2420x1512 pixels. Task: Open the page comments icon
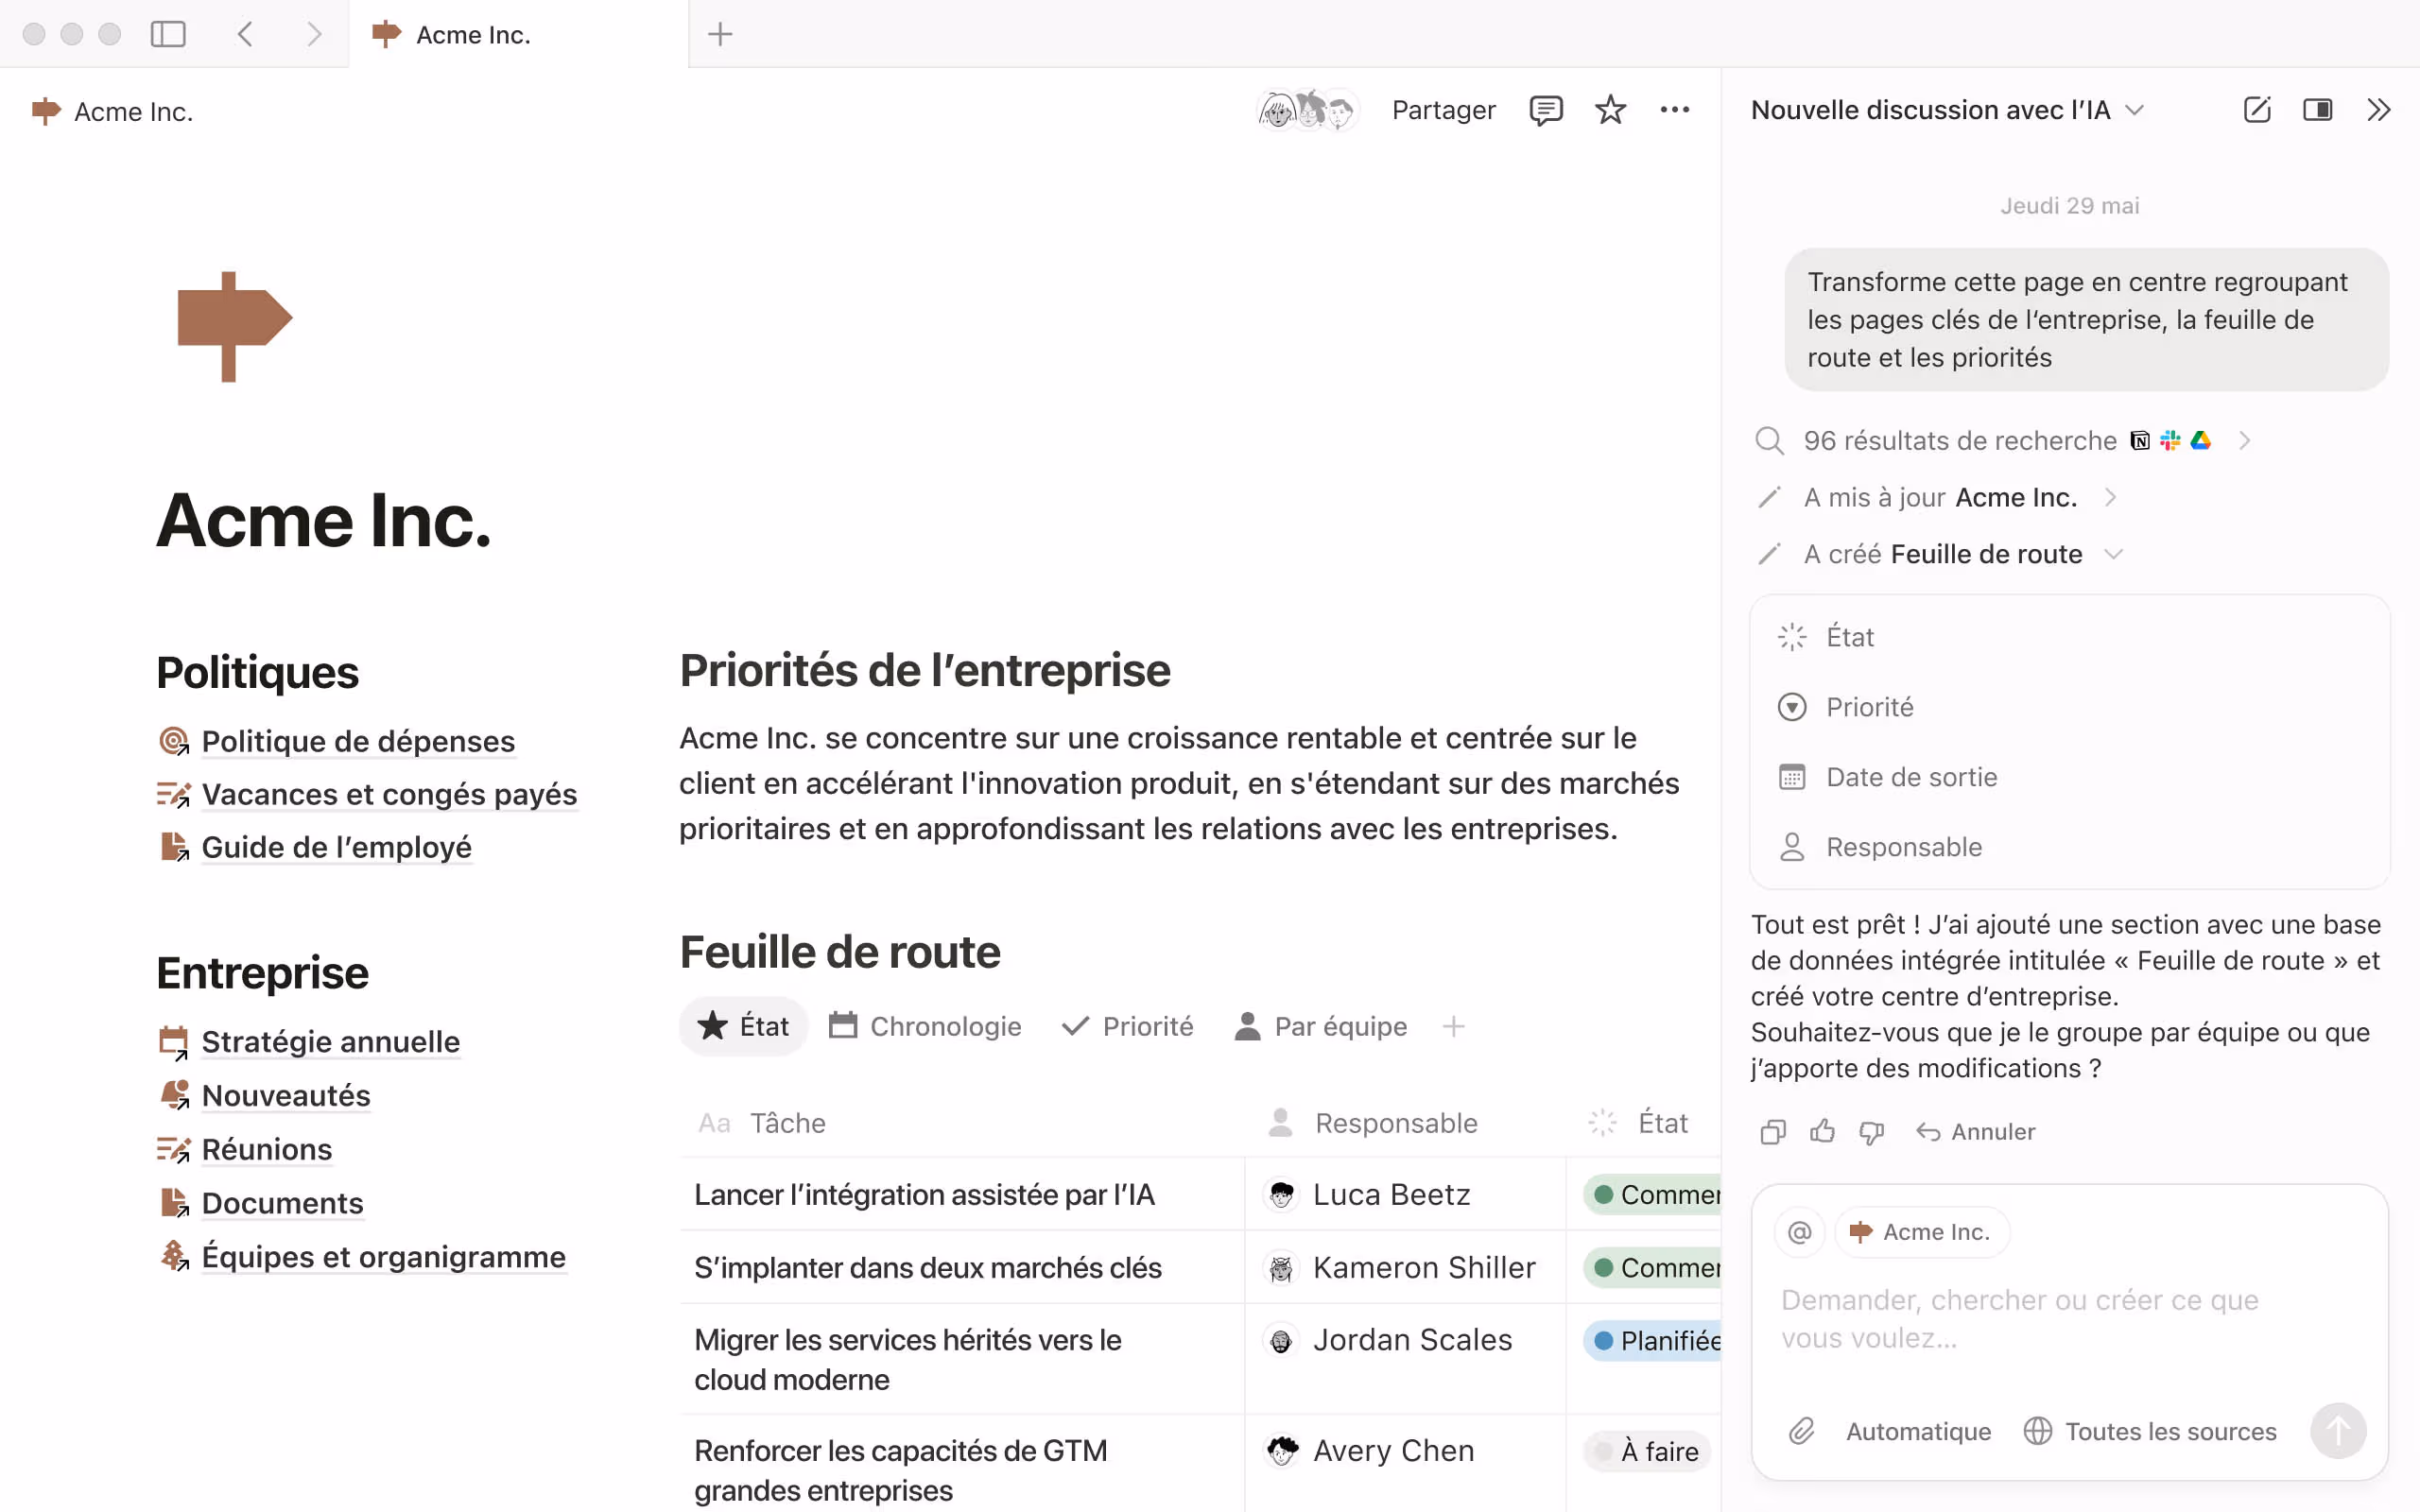(x=1545, y=110)
